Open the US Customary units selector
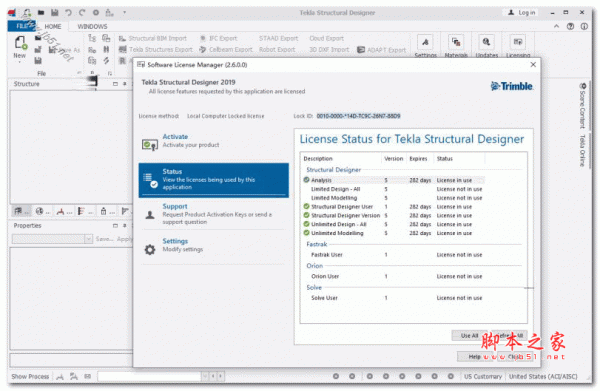 point(483,376)
